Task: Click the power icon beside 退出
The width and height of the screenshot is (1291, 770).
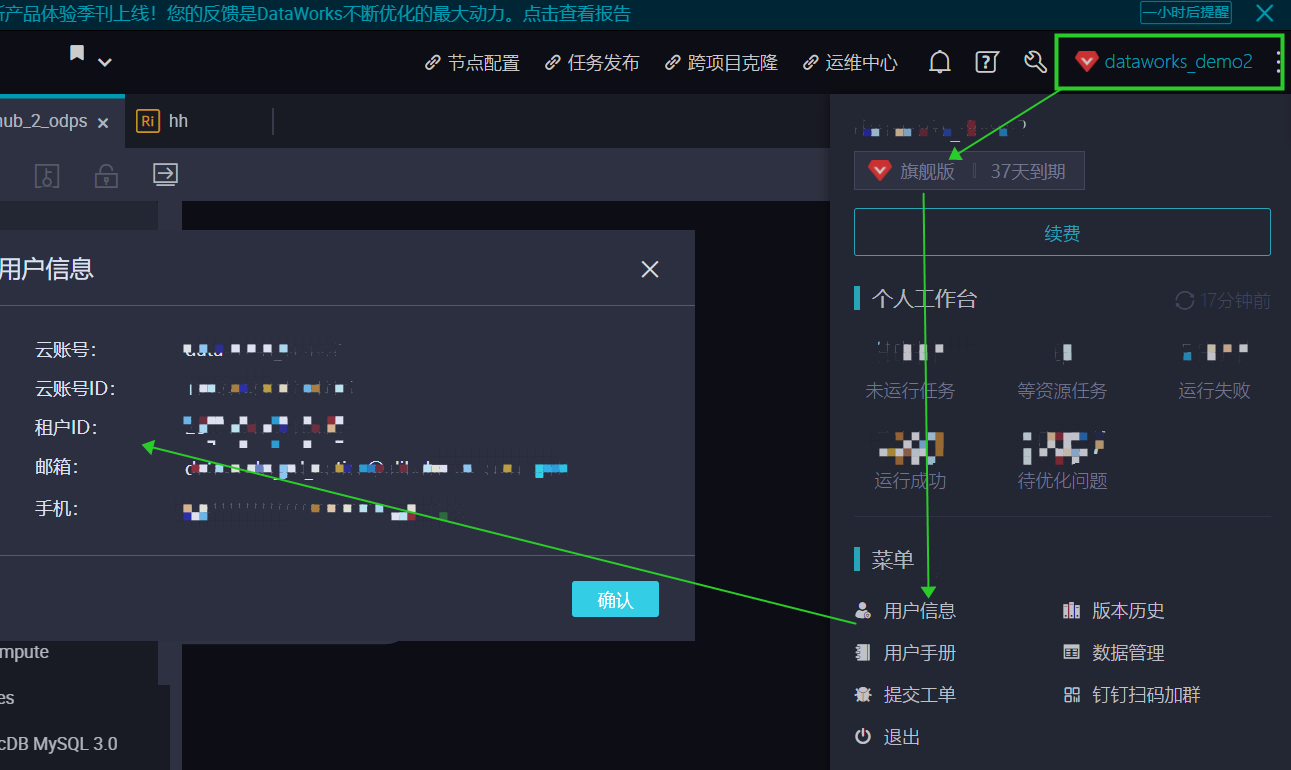Action: (x=863, y=736)
